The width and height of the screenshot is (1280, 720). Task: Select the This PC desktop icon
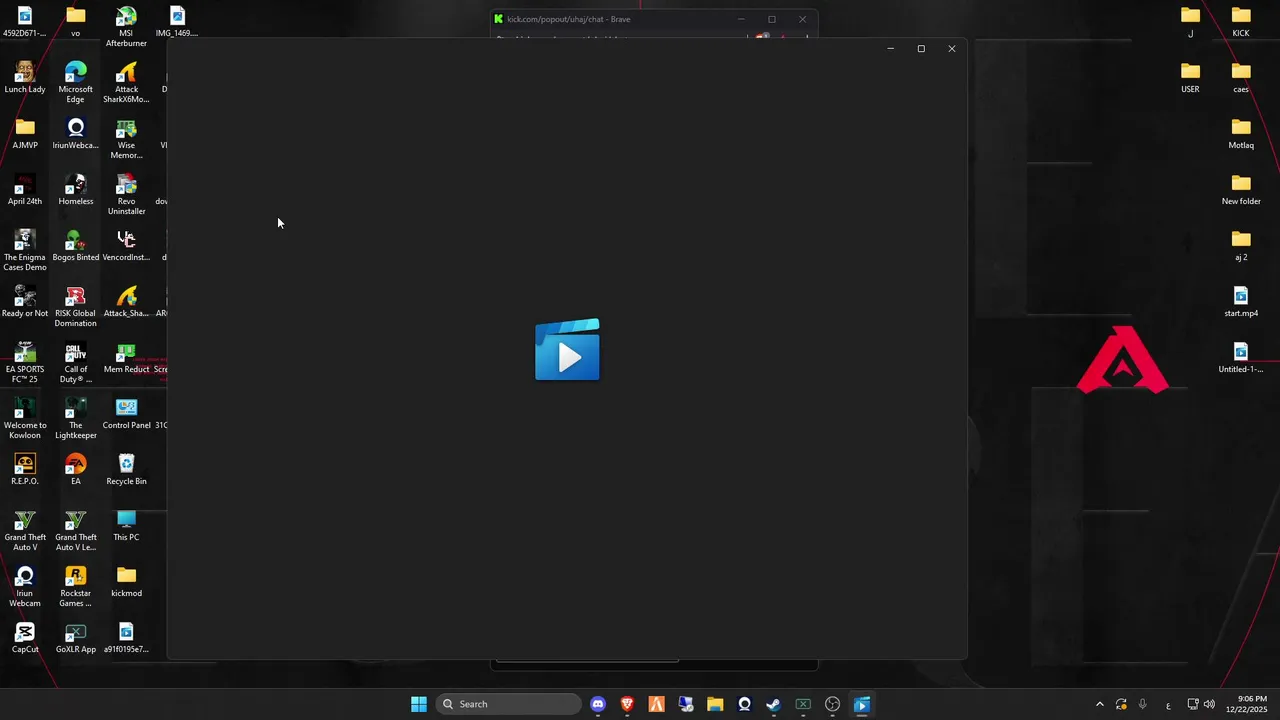[x=126, y=526]
